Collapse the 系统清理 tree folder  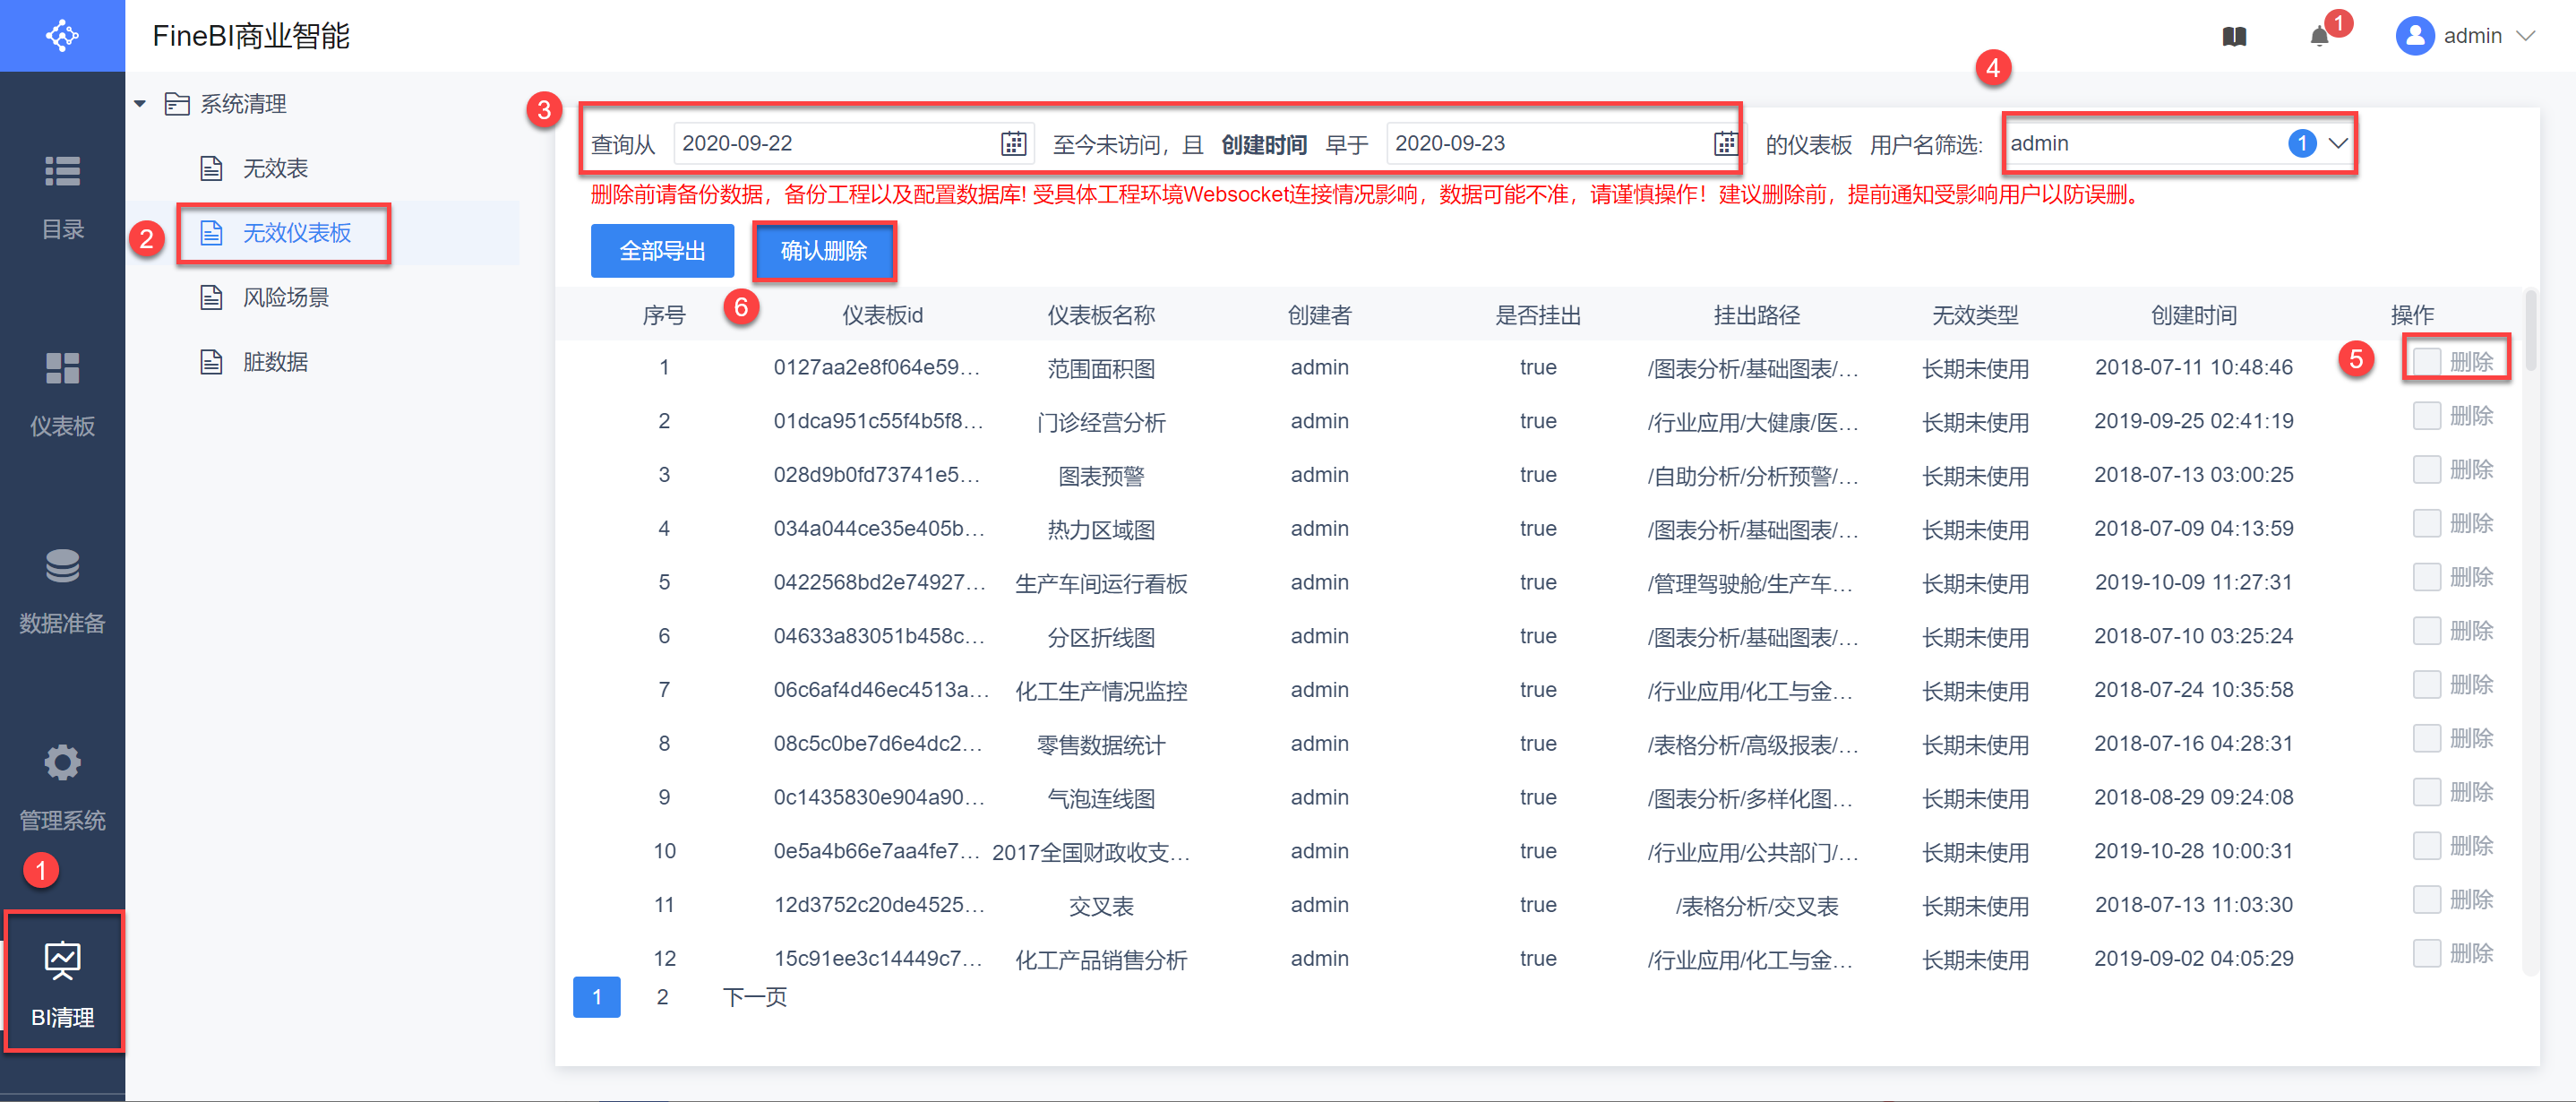click(x=140, y=104)
